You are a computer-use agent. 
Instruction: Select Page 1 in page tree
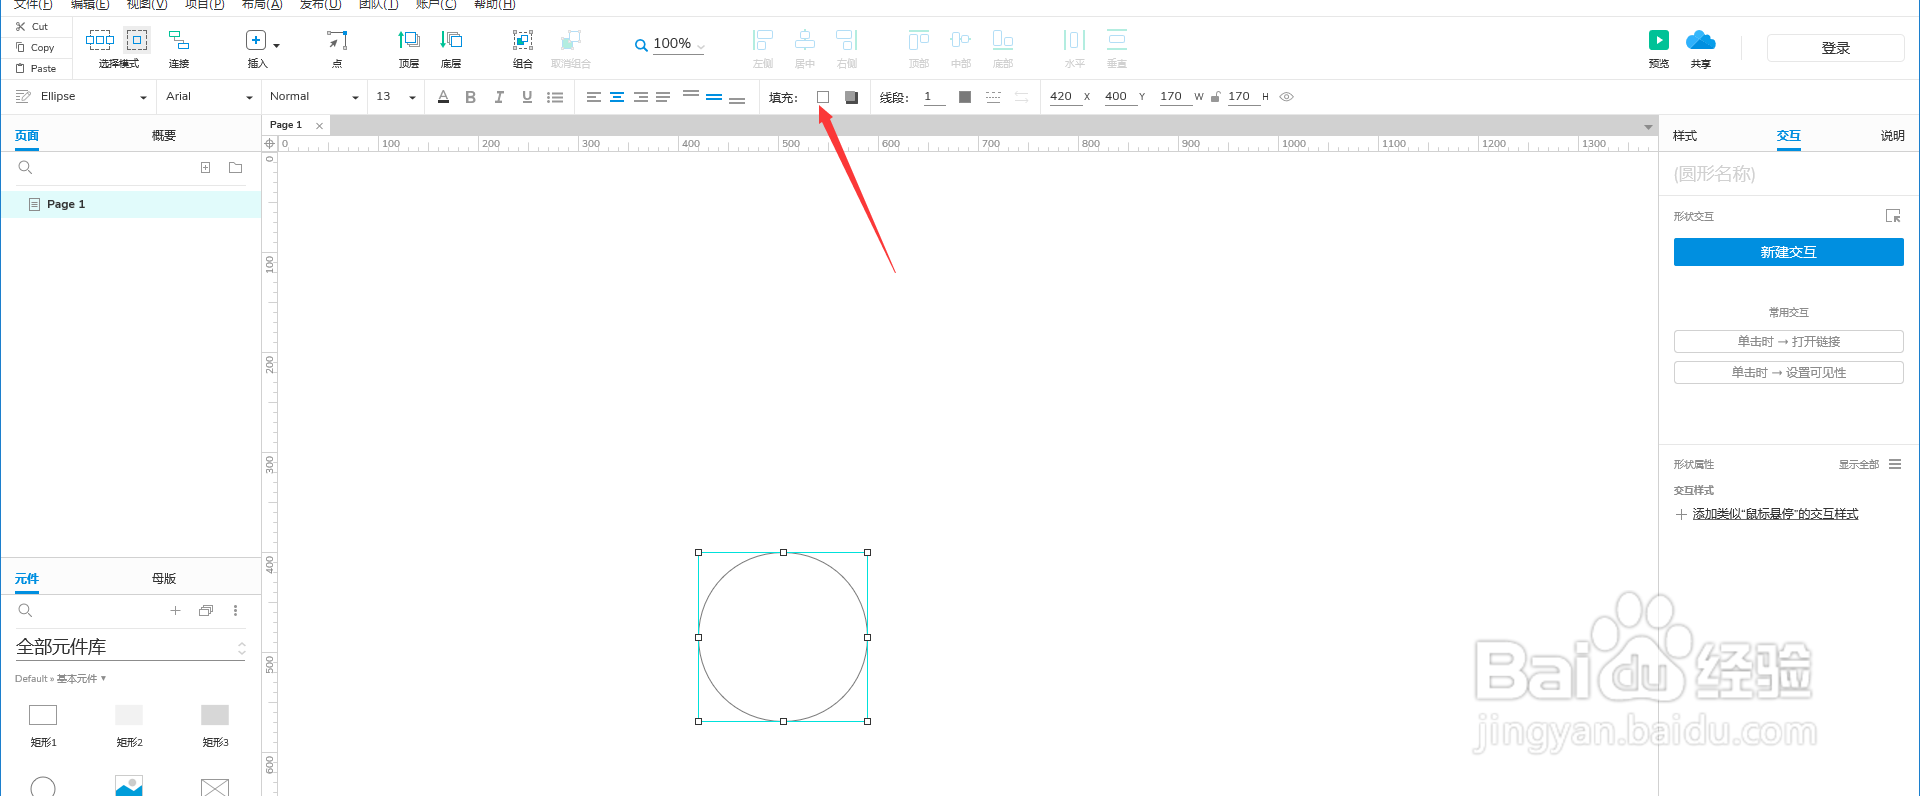click(131, 204)
